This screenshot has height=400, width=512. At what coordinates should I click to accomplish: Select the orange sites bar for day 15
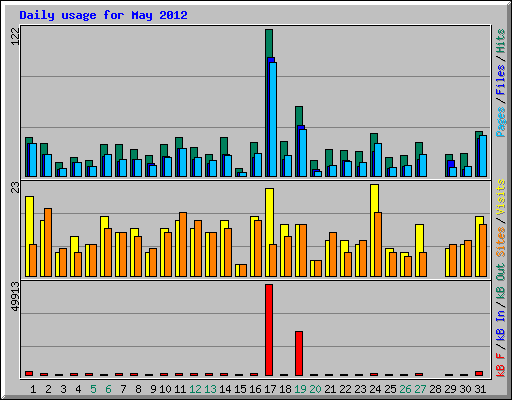click(x=243, y=270)
